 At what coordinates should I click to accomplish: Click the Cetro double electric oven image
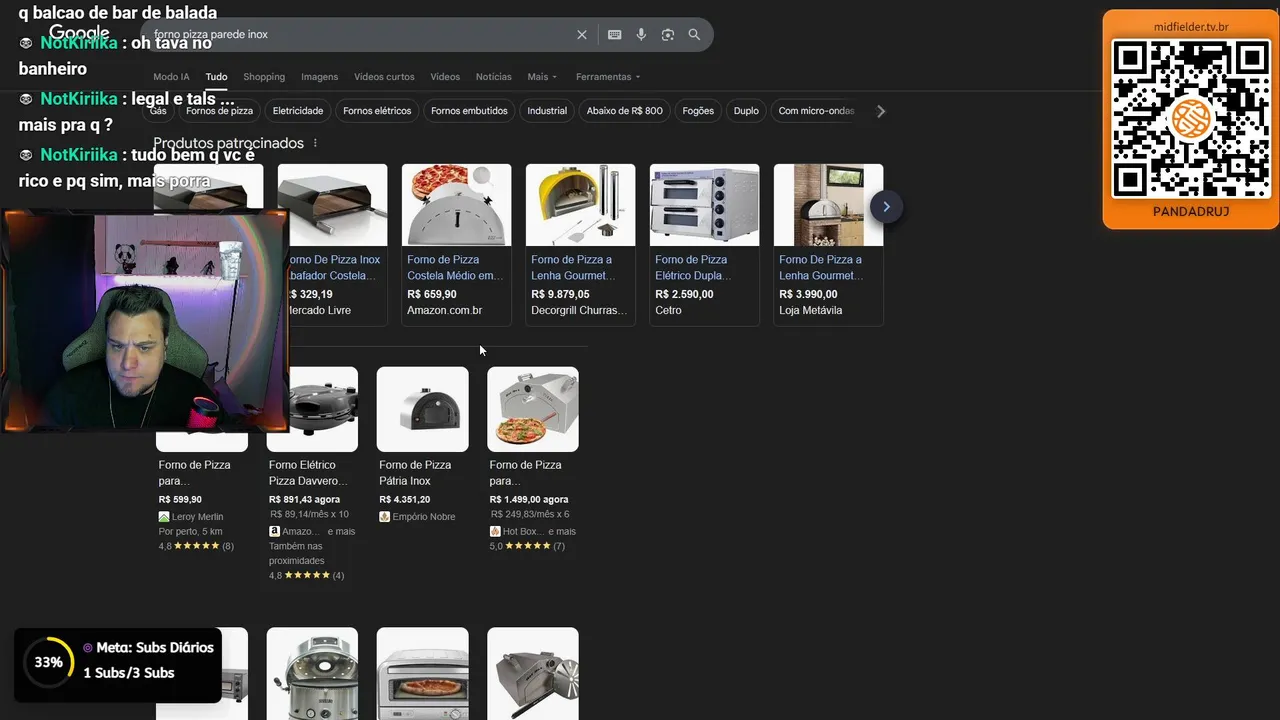(704, 205)
